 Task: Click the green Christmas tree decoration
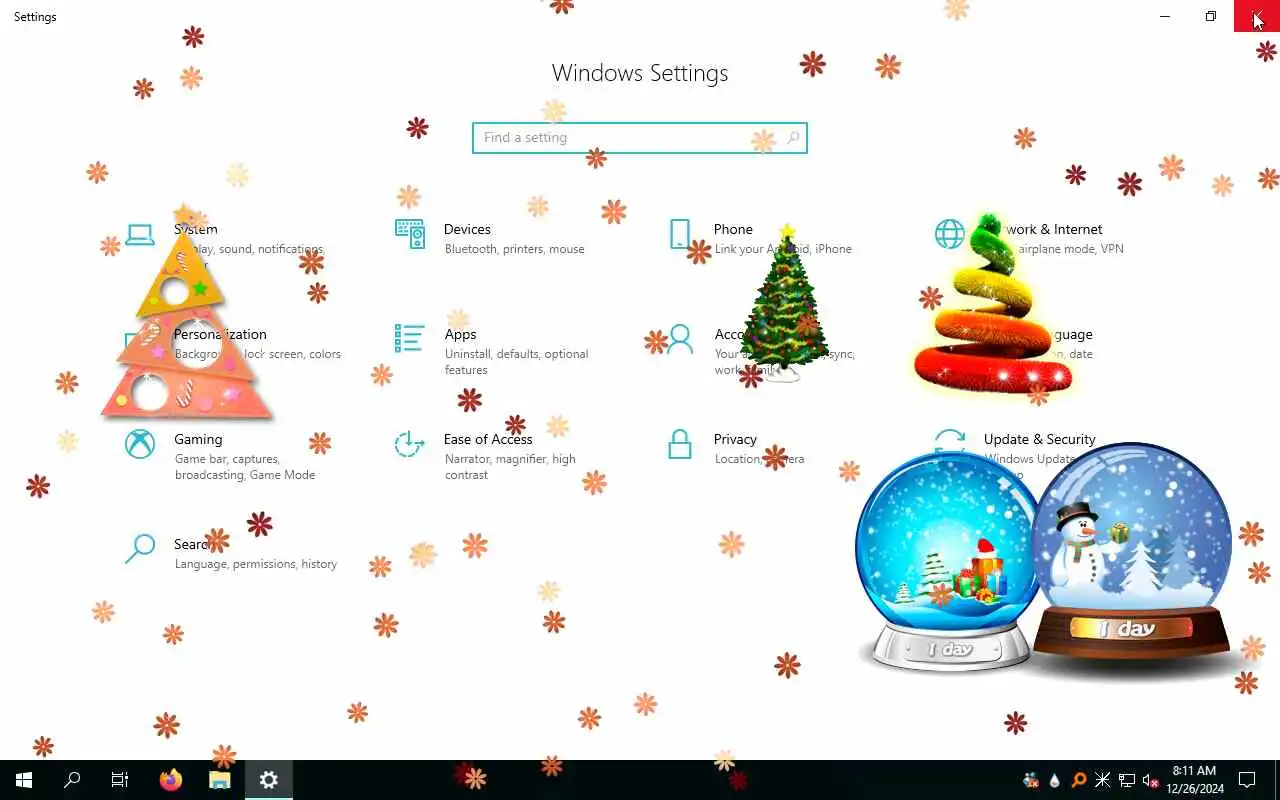point(786,302)
